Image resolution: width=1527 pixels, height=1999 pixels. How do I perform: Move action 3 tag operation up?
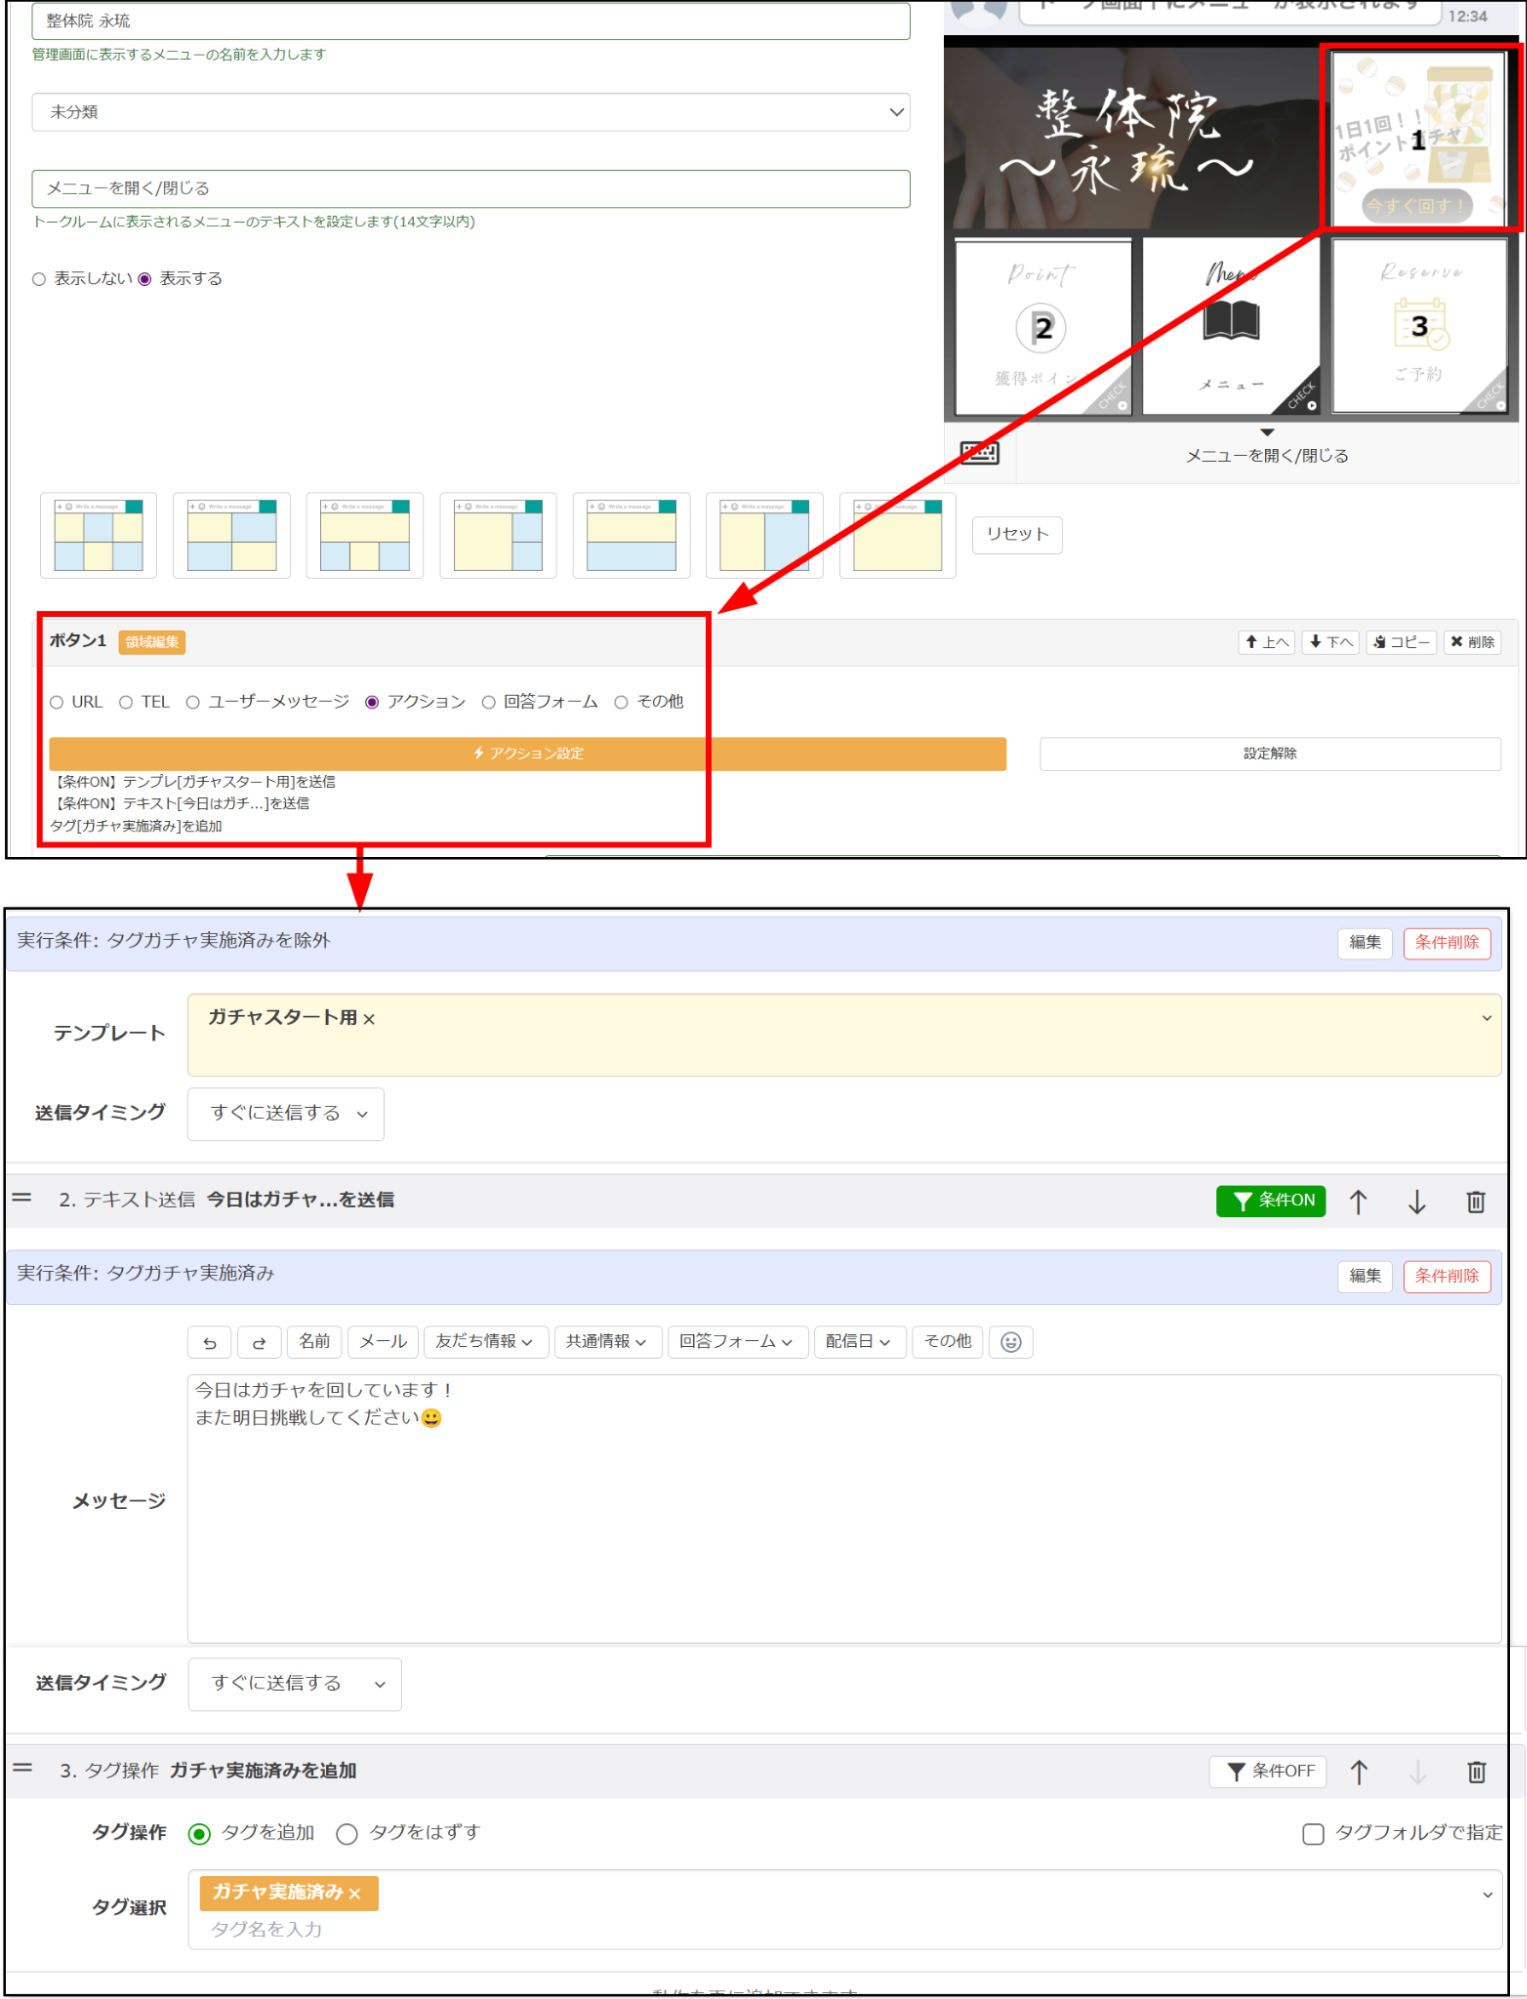[1359, 1772]
